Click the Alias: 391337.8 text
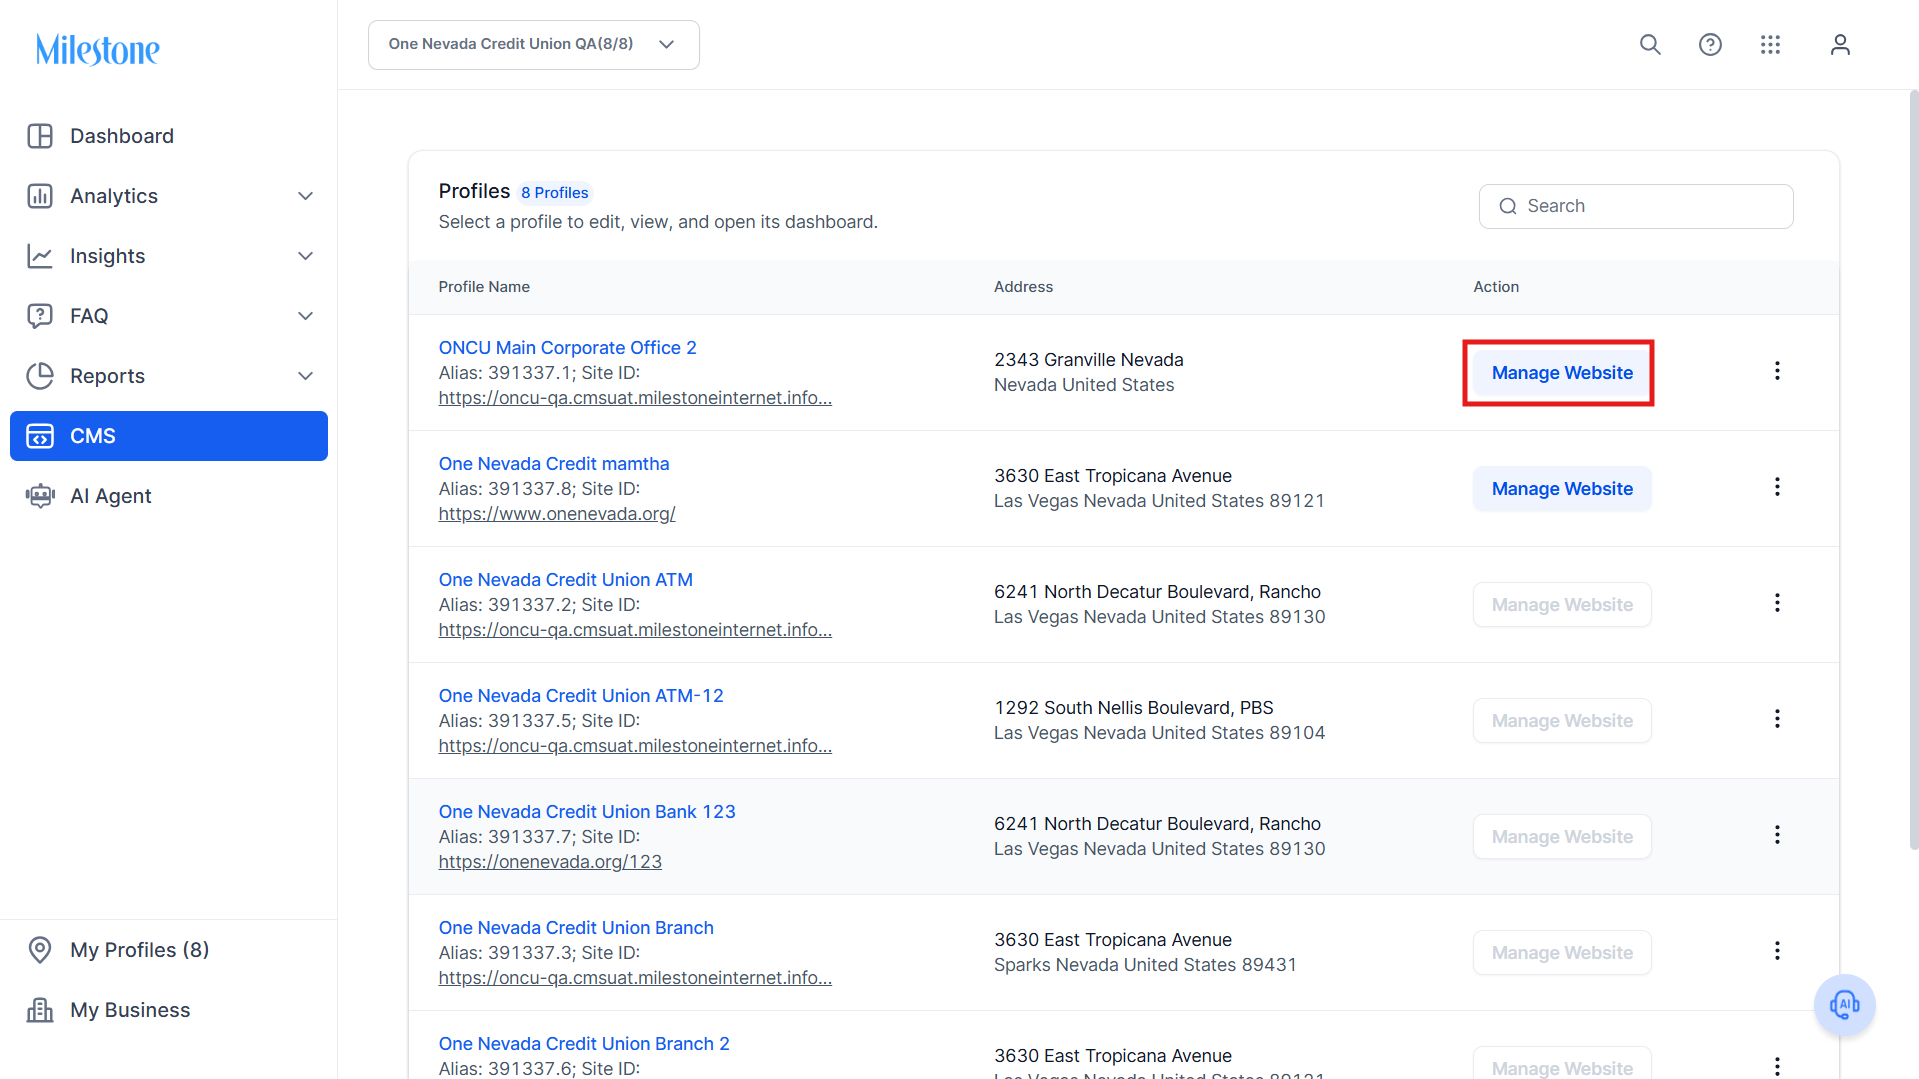The image size is (1919, 1079). [507, 489]
